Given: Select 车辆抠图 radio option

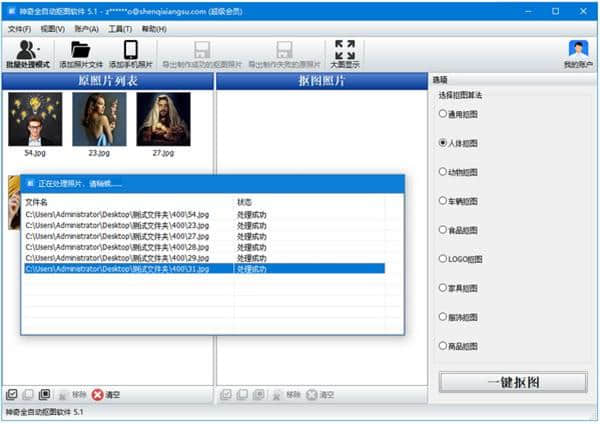Looking at the screenshot, I should 443,200.
